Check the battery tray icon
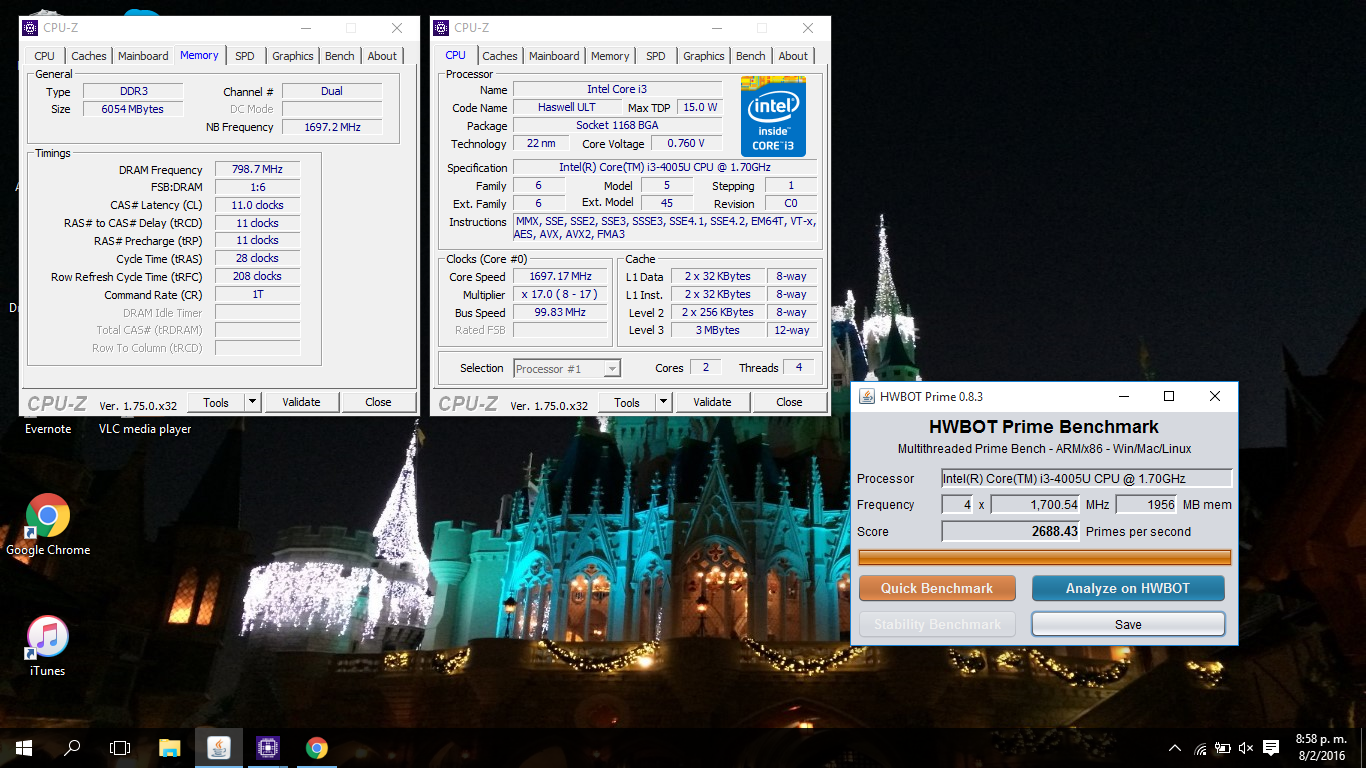The height and width of the screenshot is (768, 1366). [x=1223, y=748]
